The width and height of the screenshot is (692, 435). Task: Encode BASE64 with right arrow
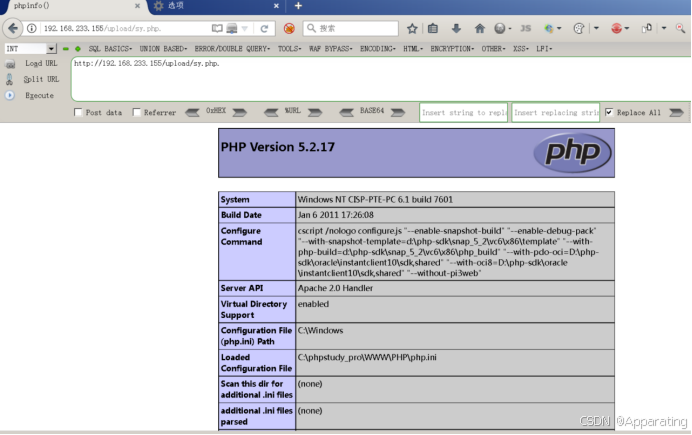pyautogui.click(x=398, y=112)
